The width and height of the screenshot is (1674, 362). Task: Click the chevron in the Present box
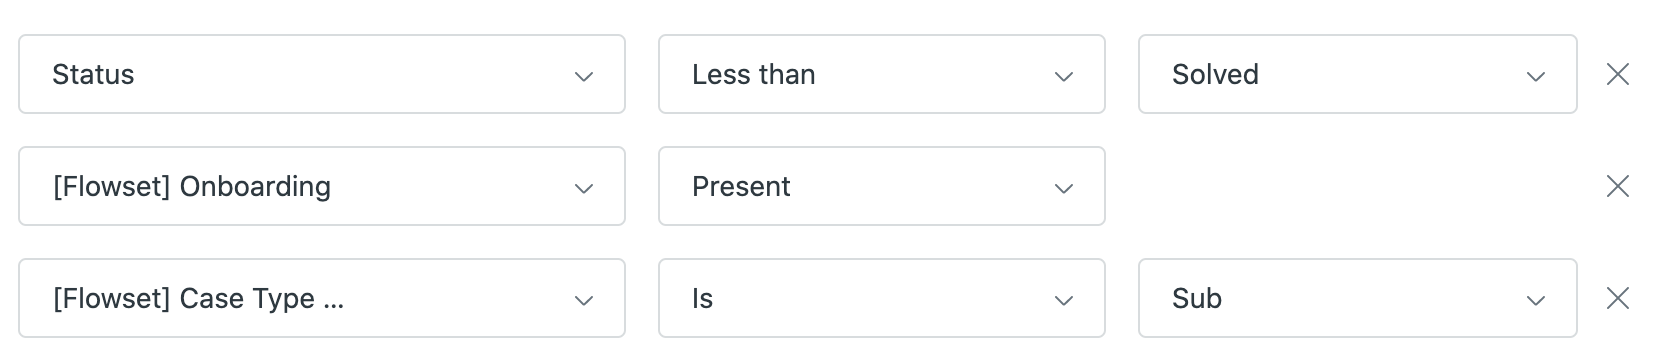[1064, 188]
